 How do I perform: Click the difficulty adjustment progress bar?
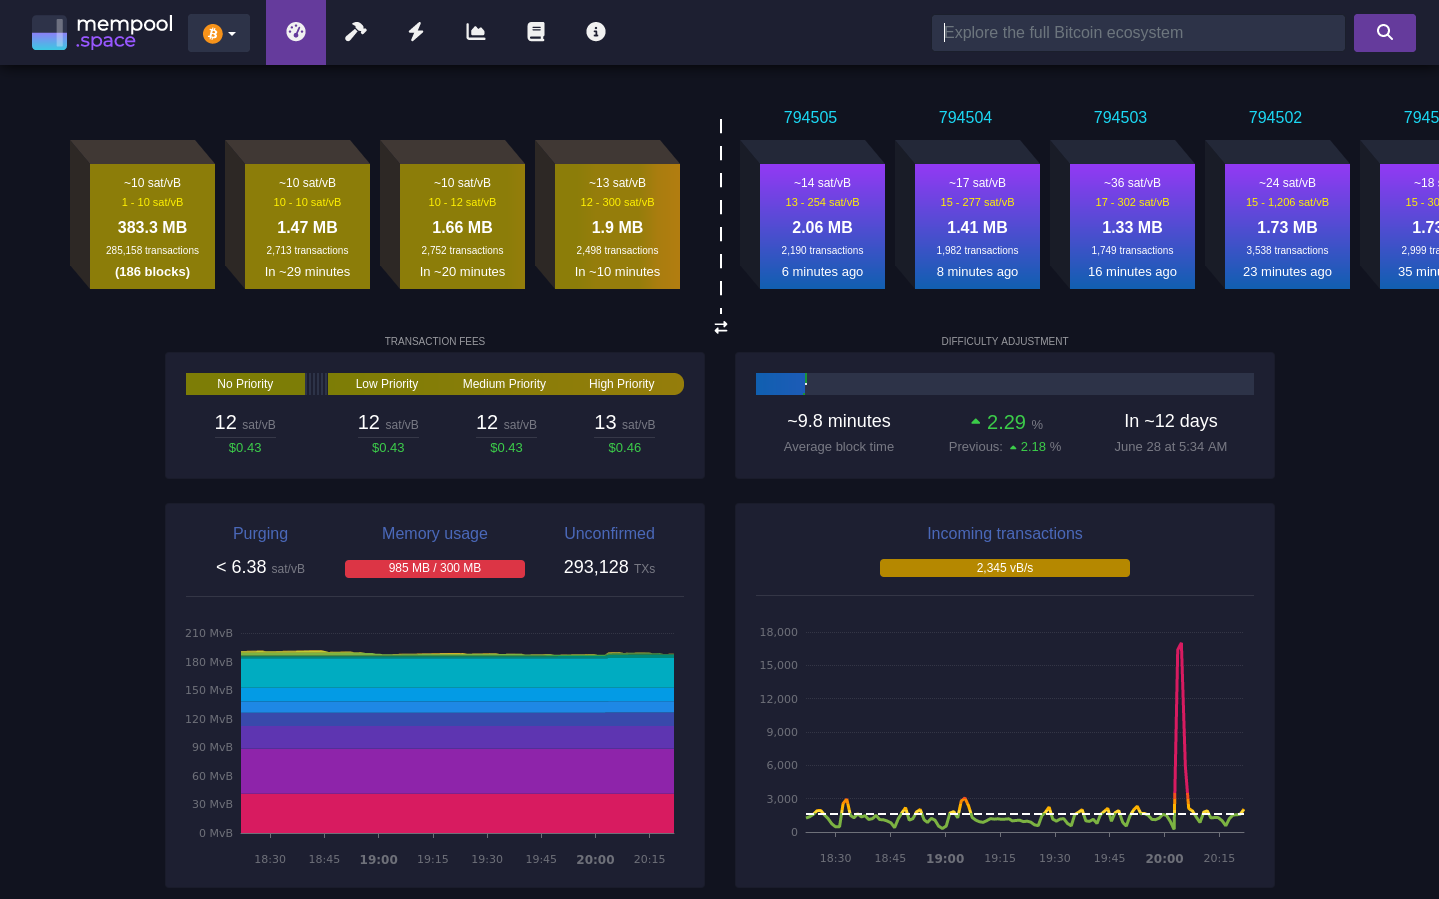point(1004,384)
